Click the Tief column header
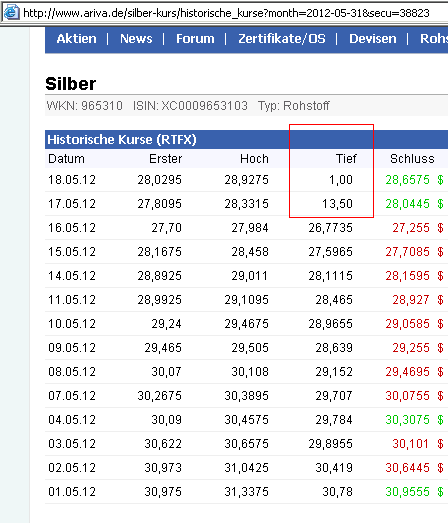Image resolution: width=448 pixels, height=523 pixels. click(346, 159)
